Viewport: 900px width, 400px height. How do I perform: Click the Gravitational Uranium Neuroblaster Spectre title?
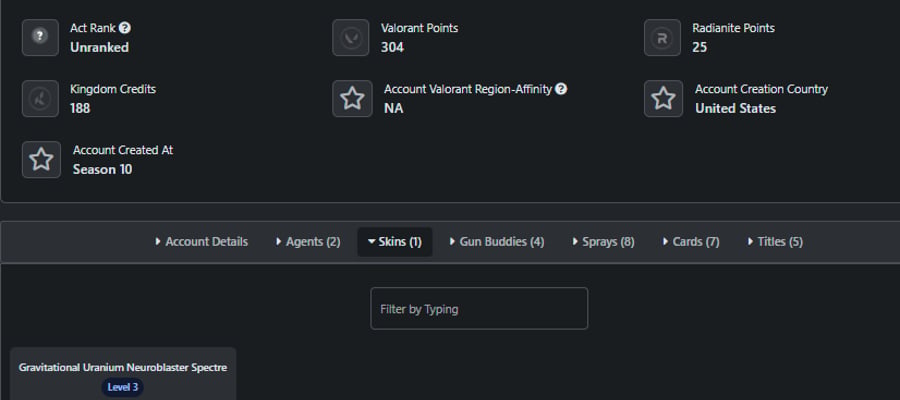123,367
